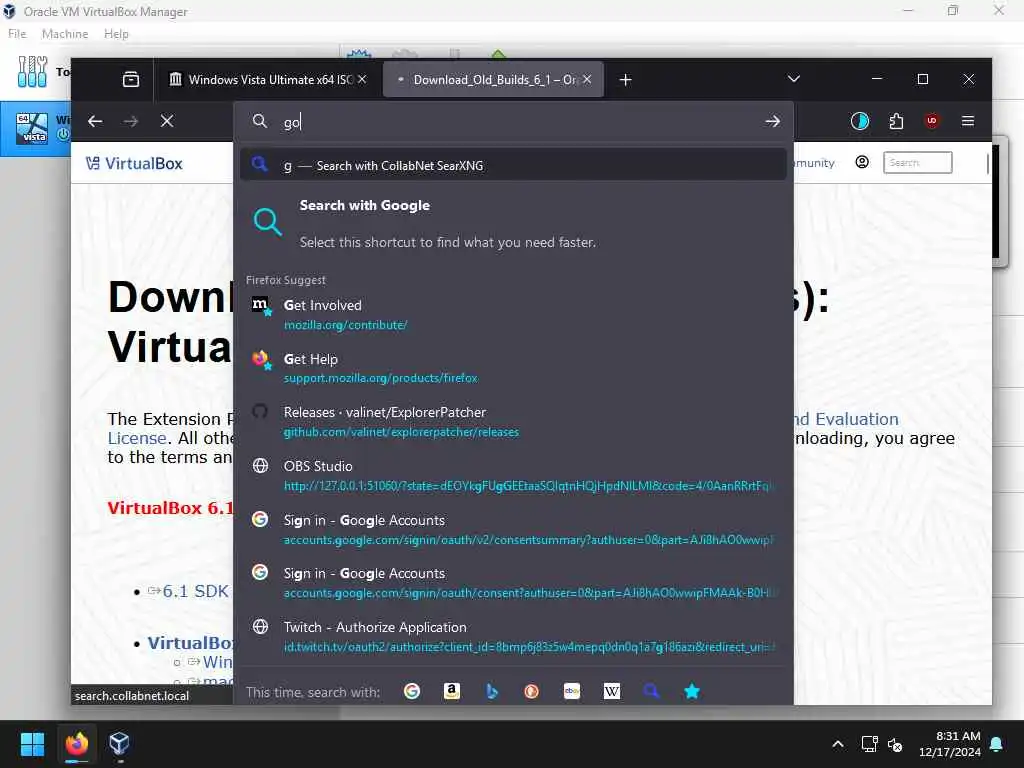Search this time with eBay icon
The width and height of the screenshot is (1024, 768).
point(571,691)
